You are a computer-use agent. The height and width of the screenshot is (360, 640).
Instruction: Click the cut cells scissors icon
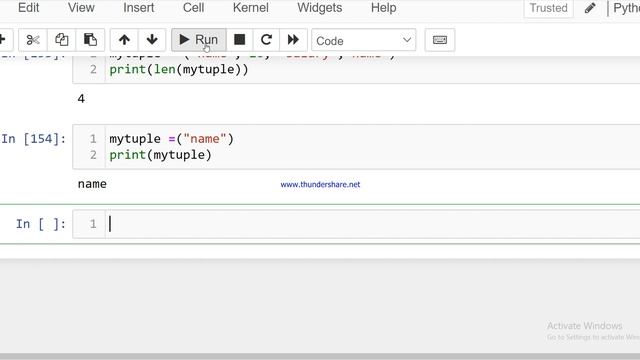point(33,40)
